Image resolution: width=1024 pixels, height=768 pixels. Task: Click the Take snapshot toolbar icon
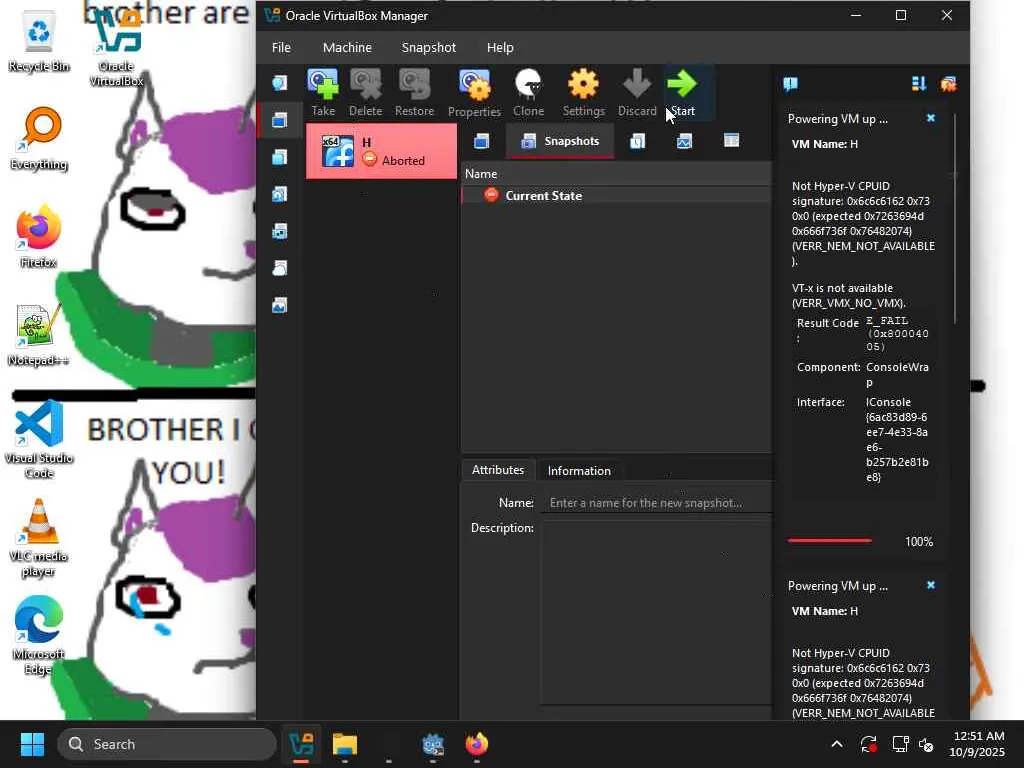[x=323, y=93]
